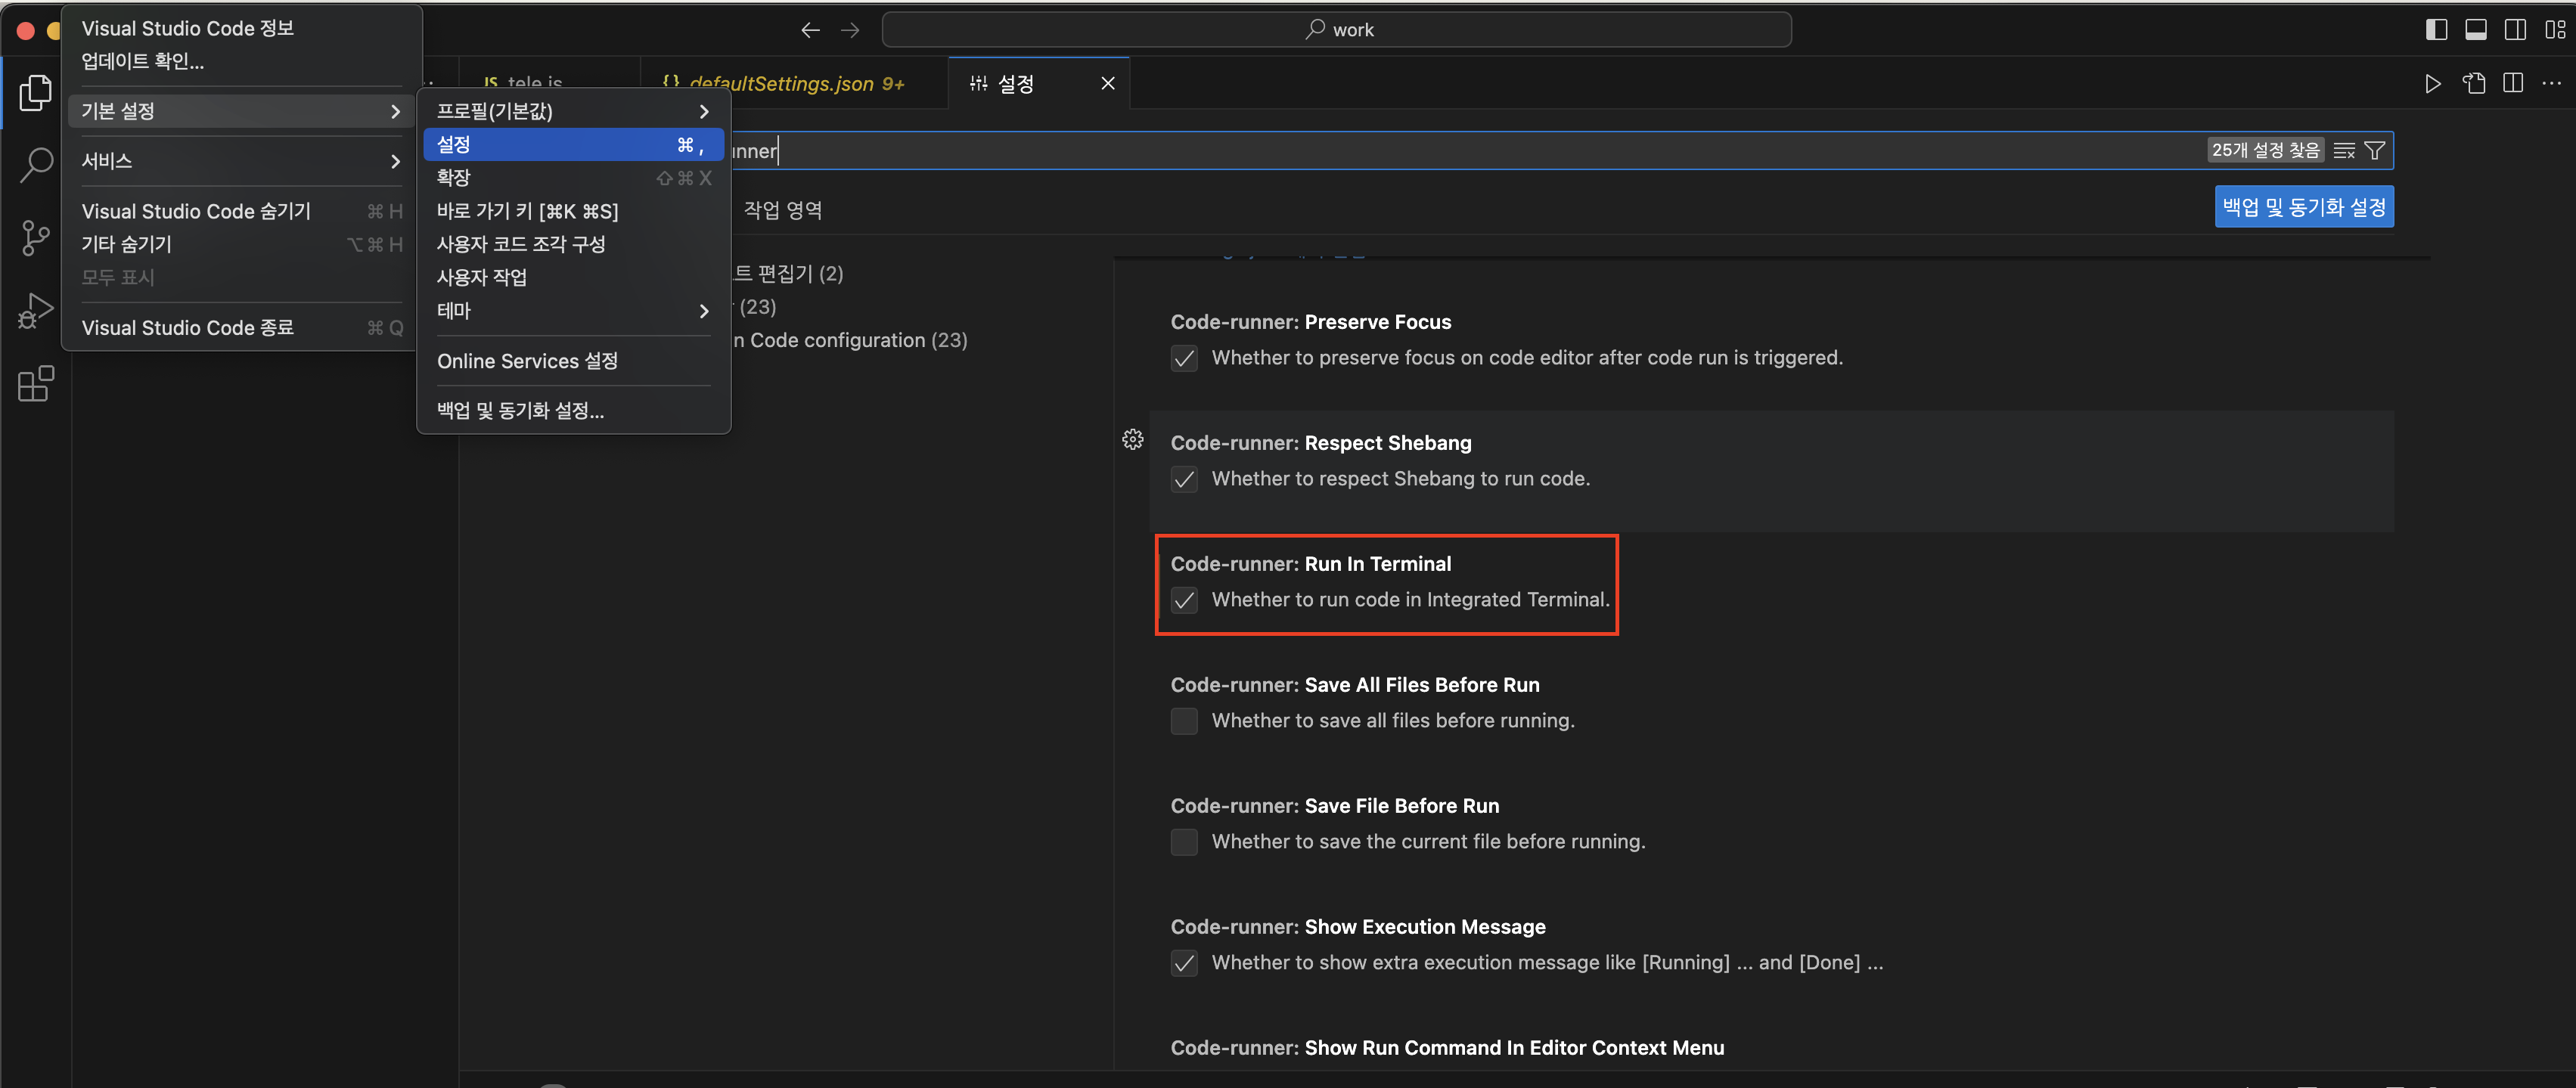The image size is (2576, 1088).
Task: Expand the 프로필(기본값) submenu
Action: tap(573, 111)
